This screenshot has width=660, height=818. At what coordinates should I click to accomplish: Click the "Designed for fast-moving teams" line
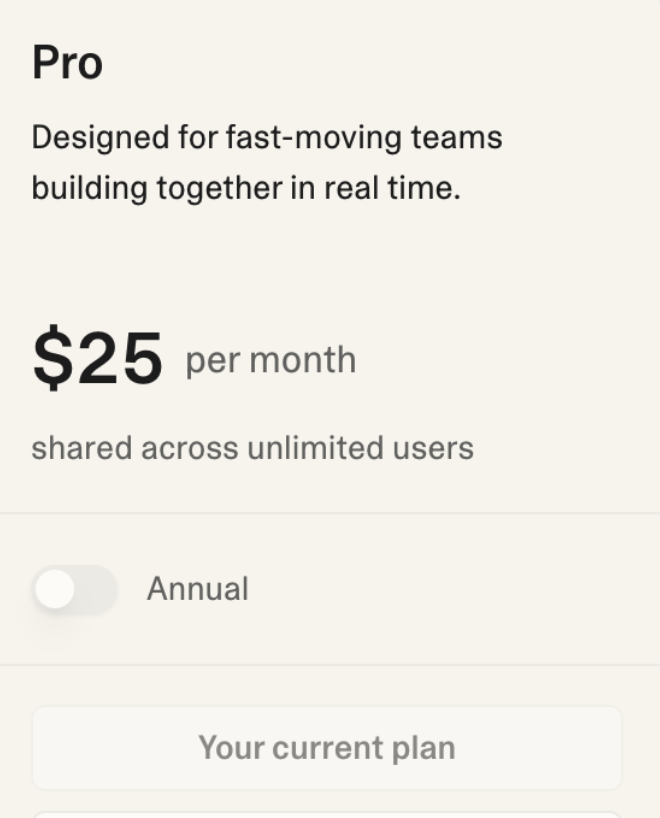click(267, 137)
